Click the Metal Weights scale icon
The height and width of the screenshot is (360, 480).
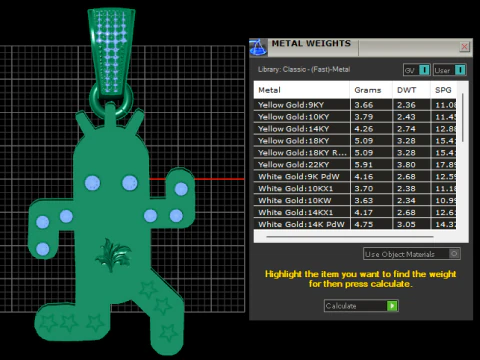(x=258, y=47)
